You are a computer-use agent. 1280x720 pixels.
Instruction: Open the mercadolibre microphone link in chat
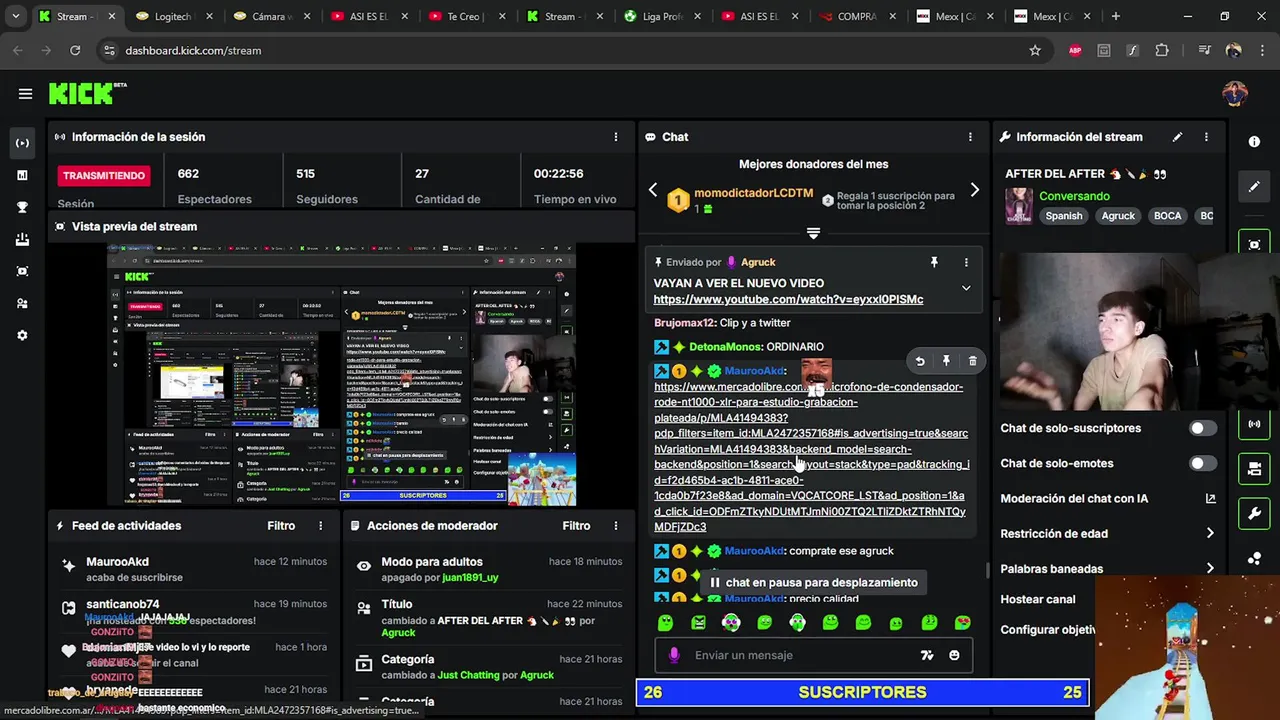pyautogui.click(x=811, y=456)
